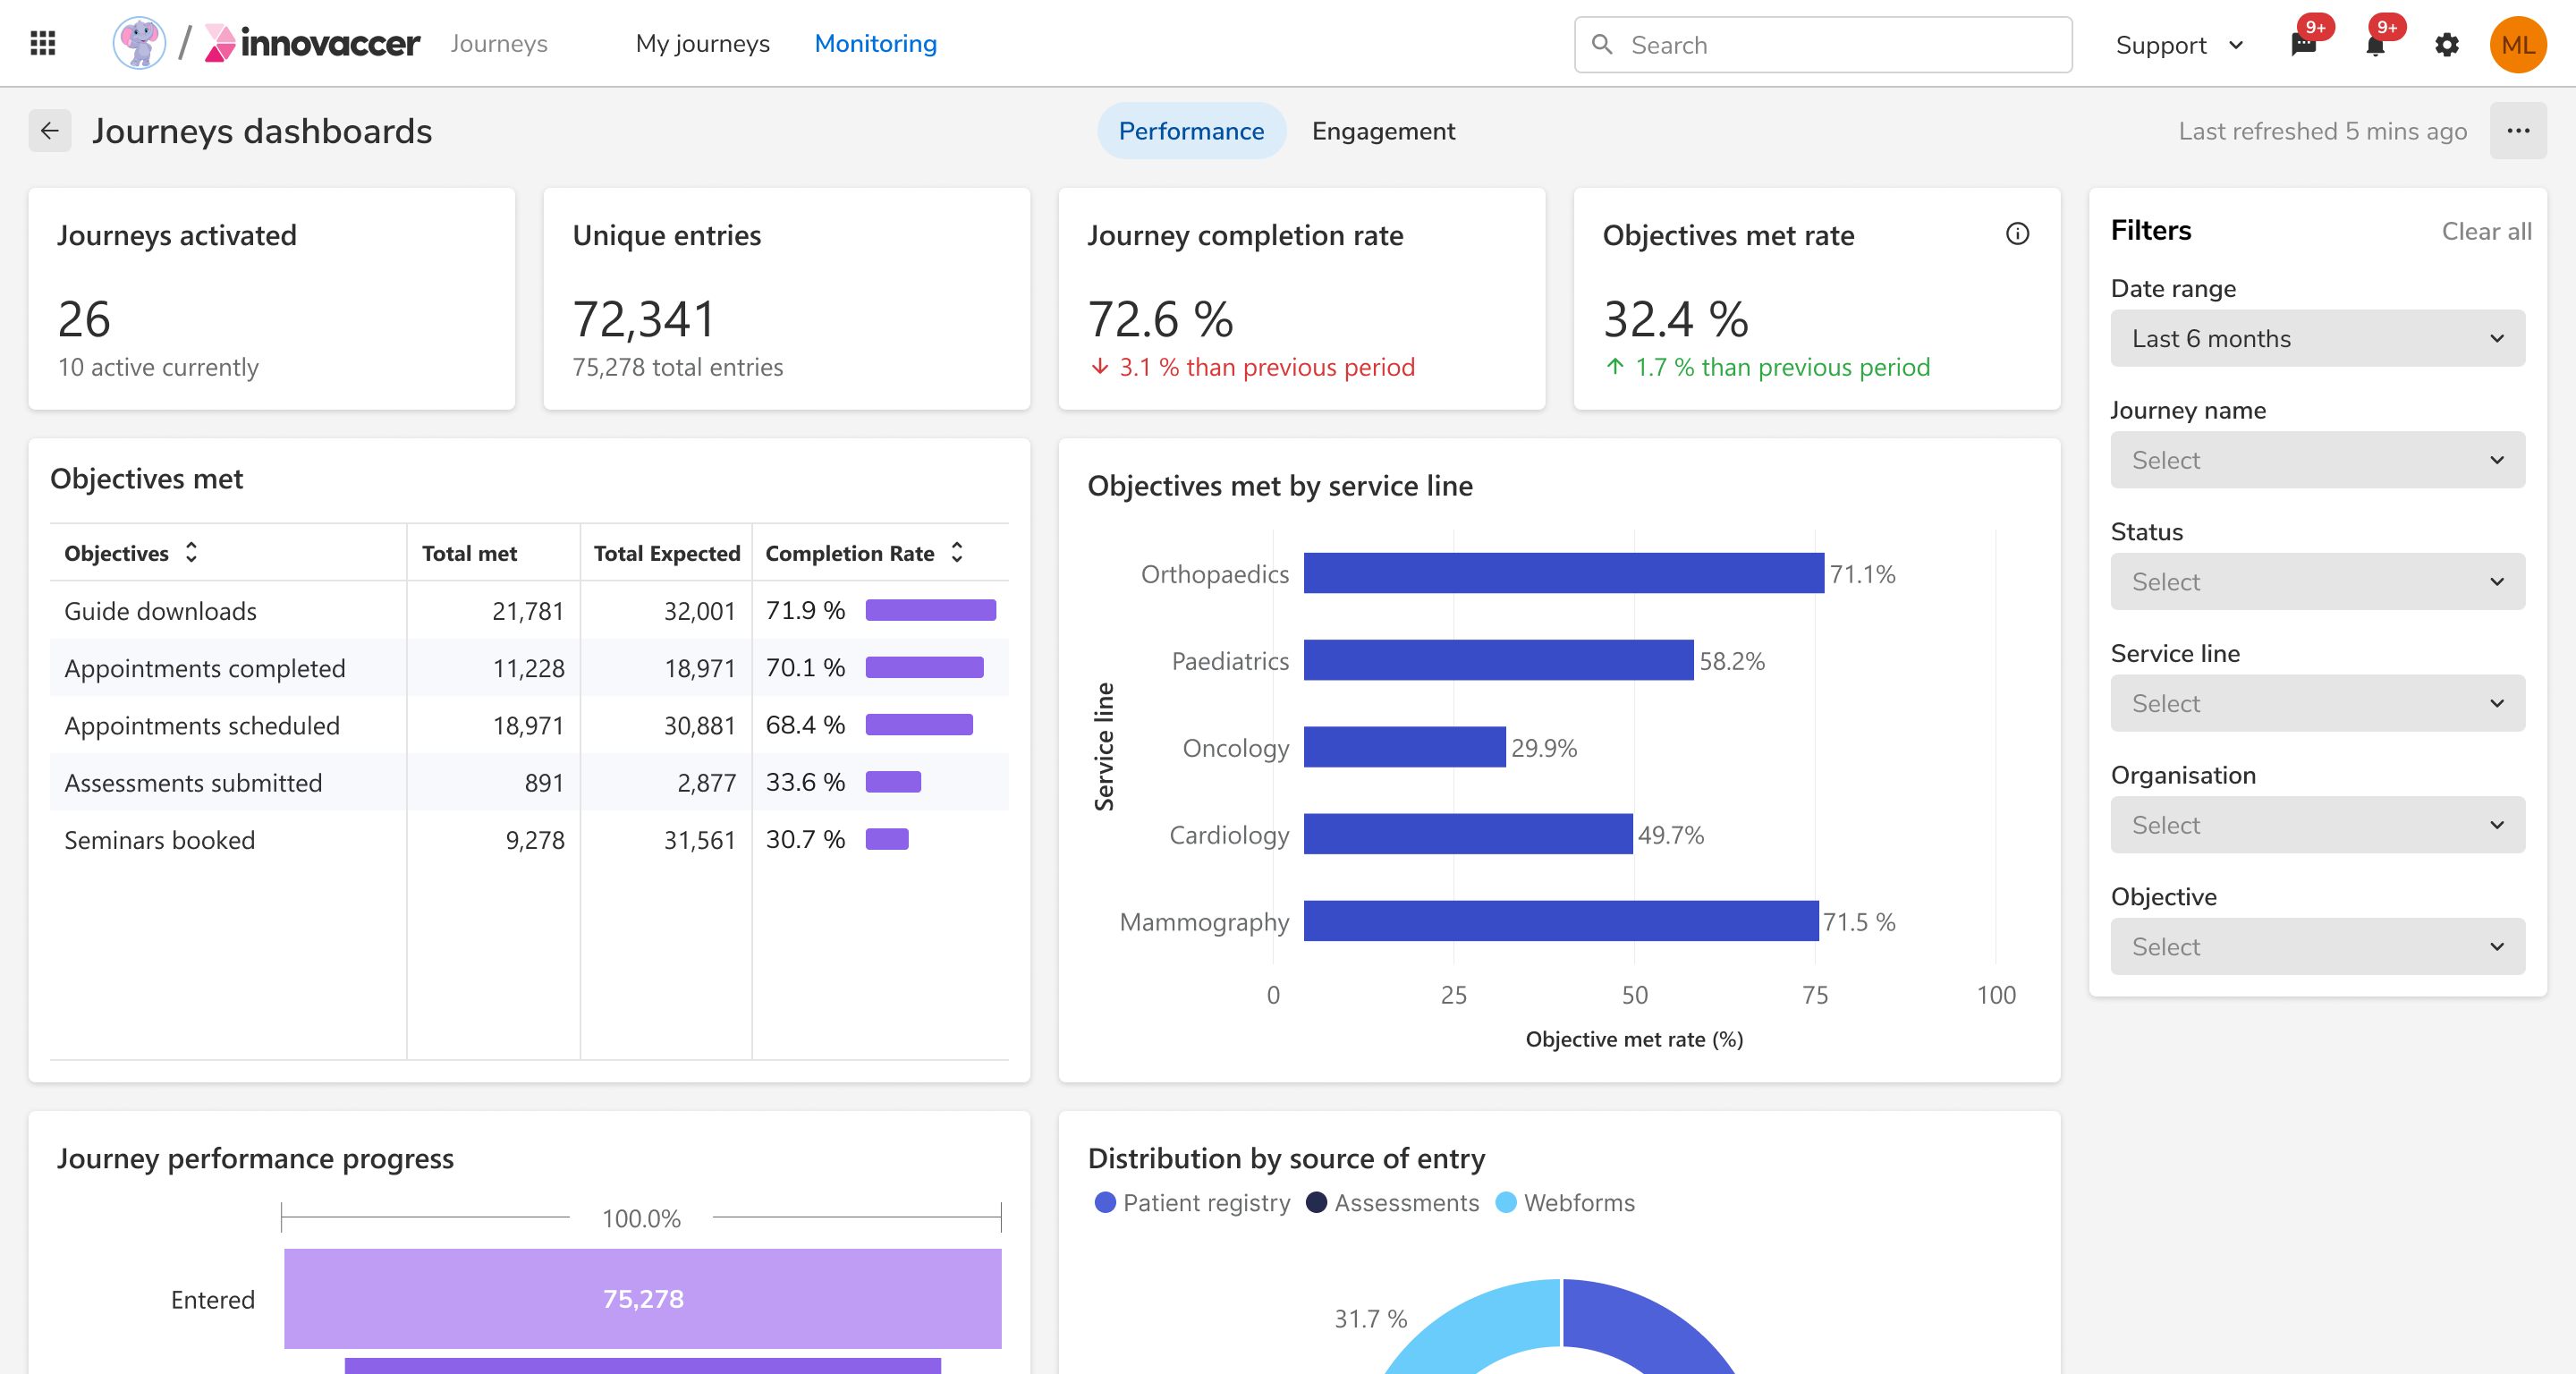This screenshot has height=1374, width=2576.
Task: Open the settings gear icon
Action: (x=2447, y=45)
